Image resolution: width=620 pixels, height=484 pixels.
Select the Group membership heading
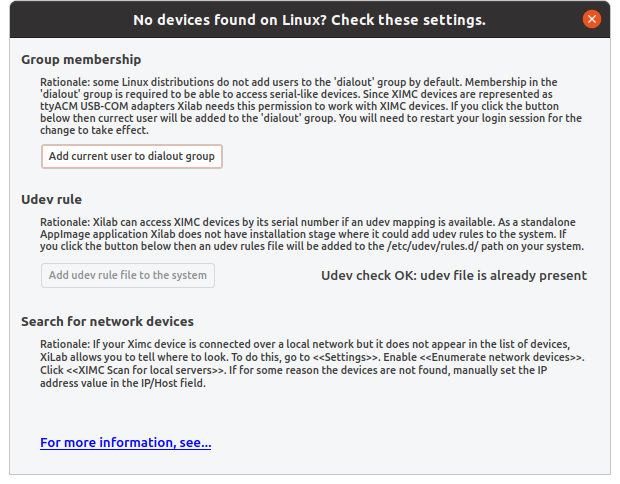[x=81, y=59]
